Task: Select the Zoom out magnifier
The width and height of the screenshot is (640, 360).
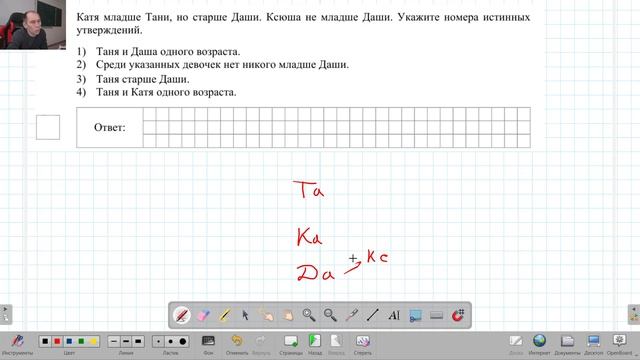Action: coord(330,315)
